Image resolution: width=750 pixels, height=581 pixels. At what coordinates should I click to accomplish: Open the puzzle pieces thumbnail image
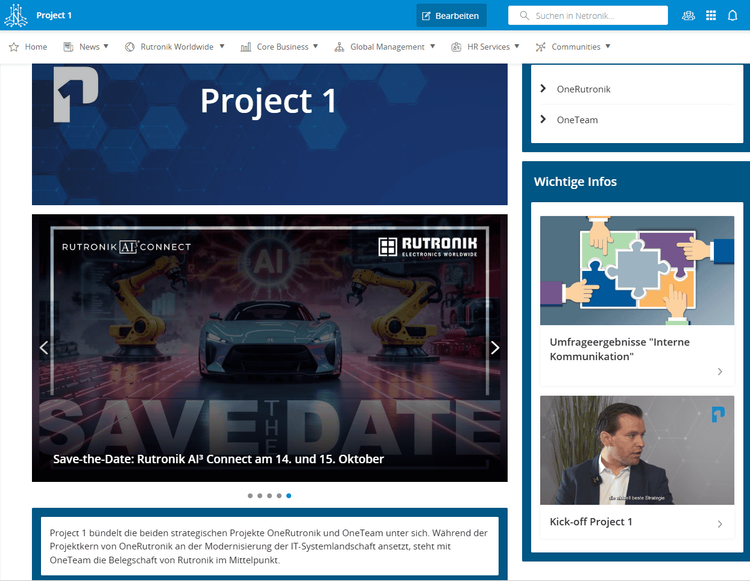point(637,270)
